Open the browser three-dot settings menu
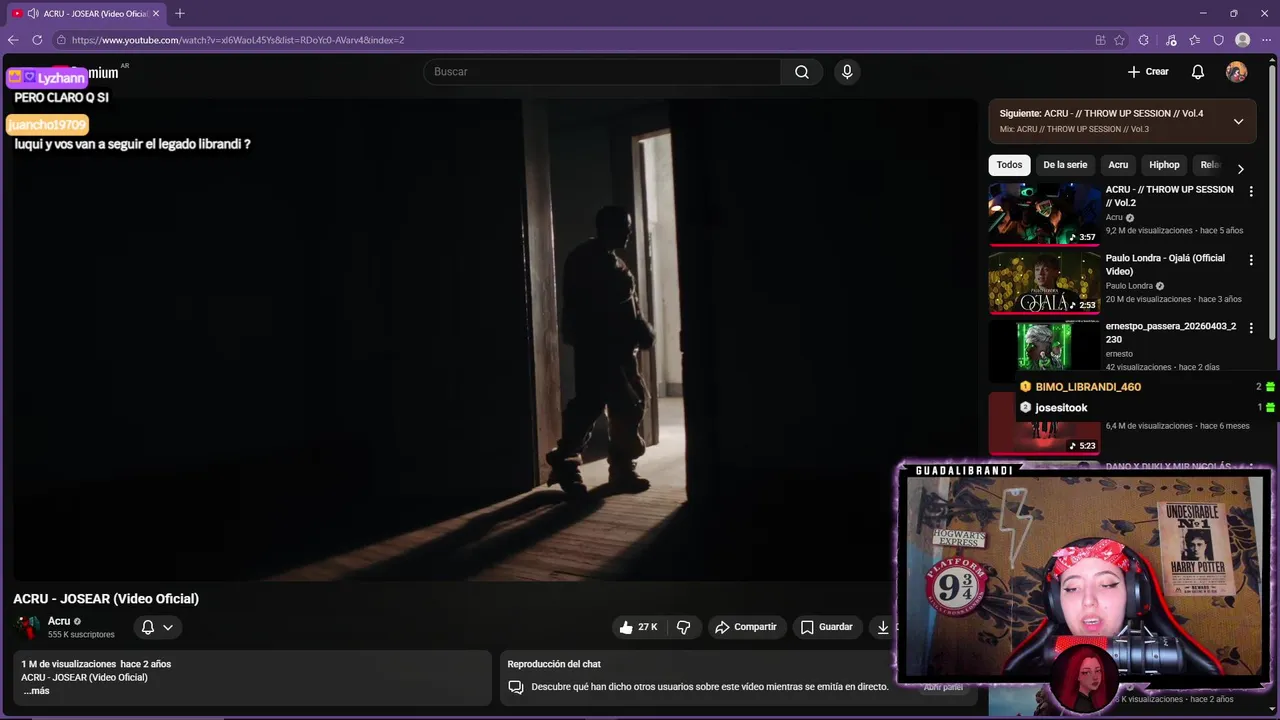1280x720 pixels. click(x=1266, y=40)
